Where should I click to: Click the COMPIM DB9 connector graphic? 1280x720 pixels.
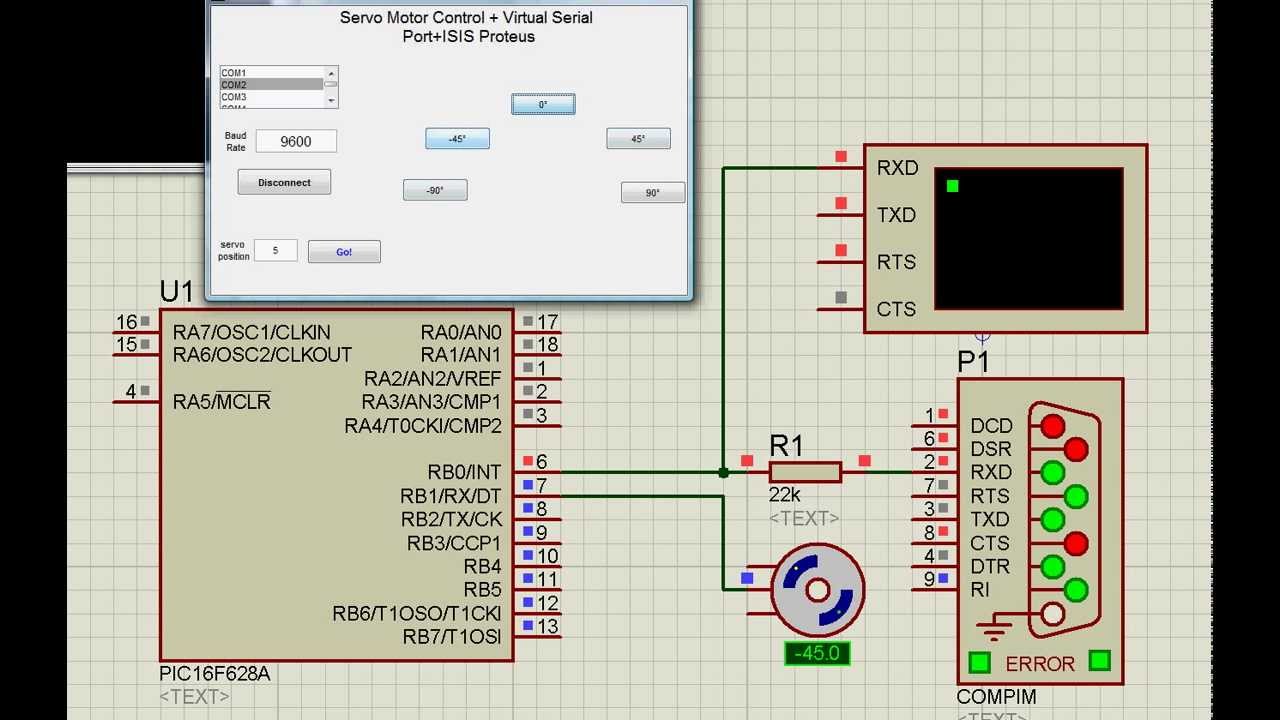coord(1066,520)
